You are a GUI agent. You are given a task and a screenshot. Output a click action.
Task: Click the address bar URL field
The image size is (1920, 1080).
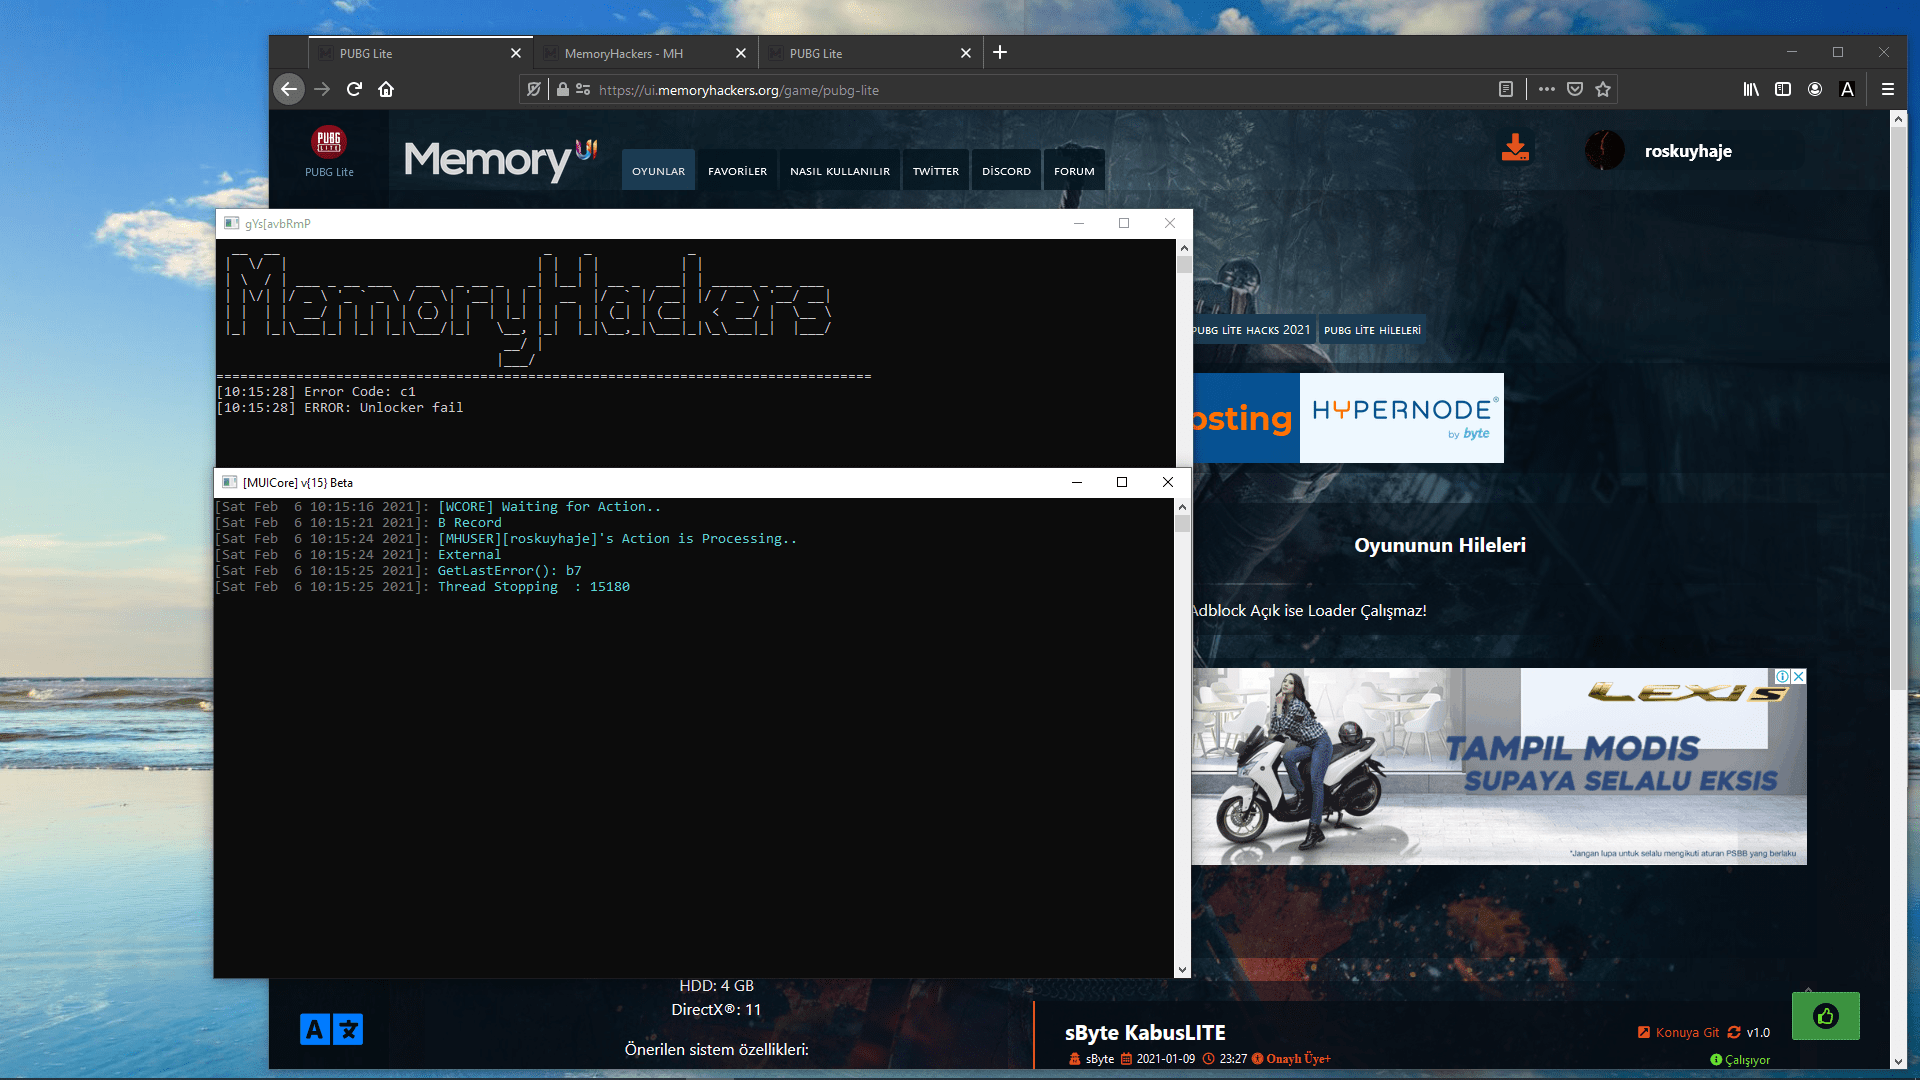point(1040,90)
